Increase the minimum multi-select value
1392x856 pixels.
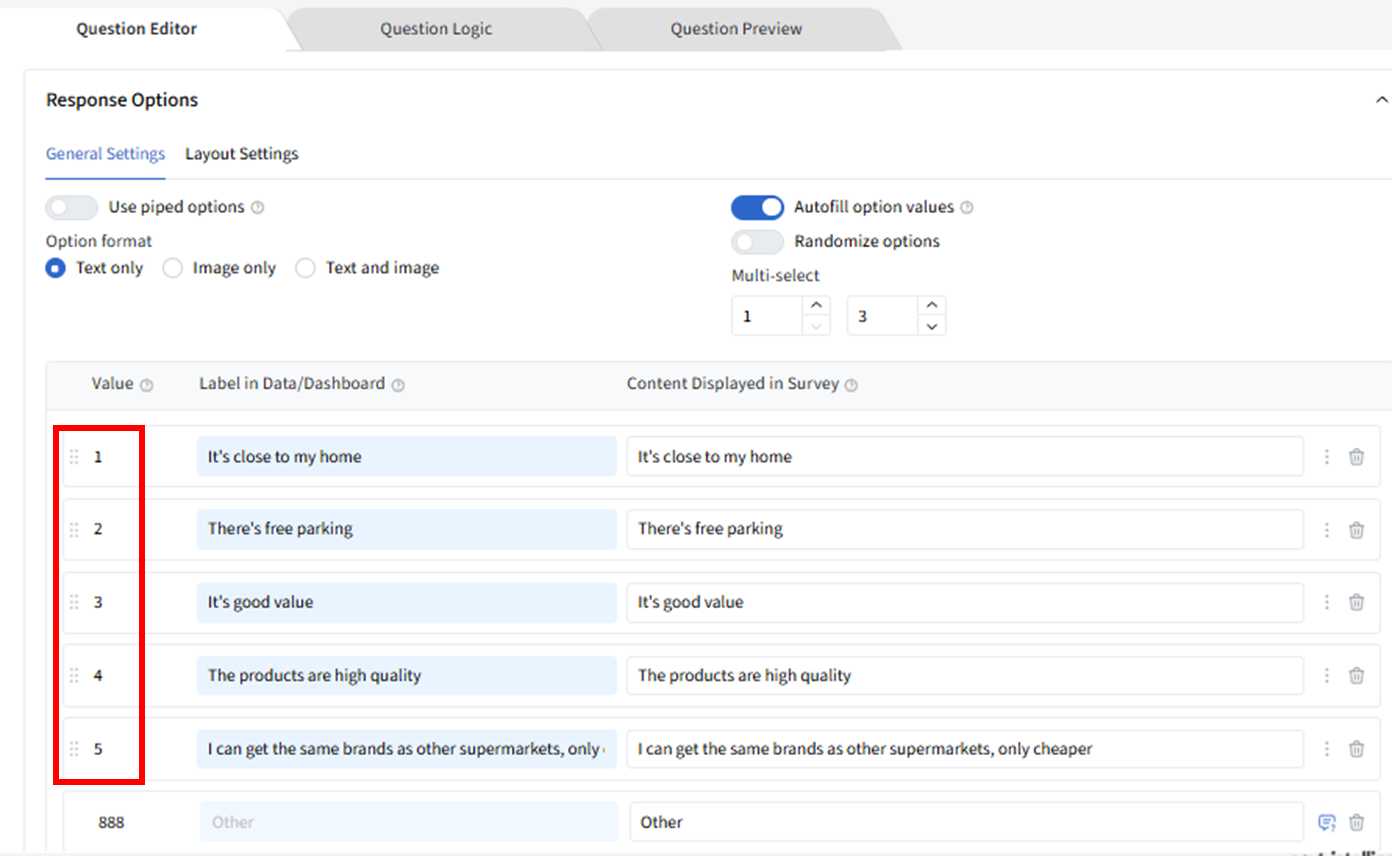click(x=816, y=306)
